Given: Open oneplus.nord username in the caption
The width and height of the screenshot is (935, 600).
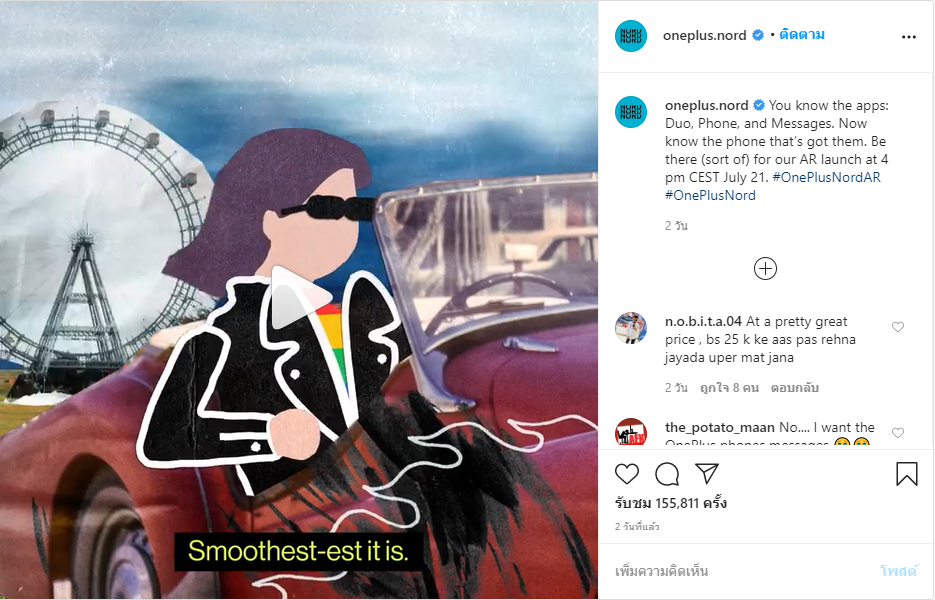Looking at the screenshot, I should click(x=707, y=105).
